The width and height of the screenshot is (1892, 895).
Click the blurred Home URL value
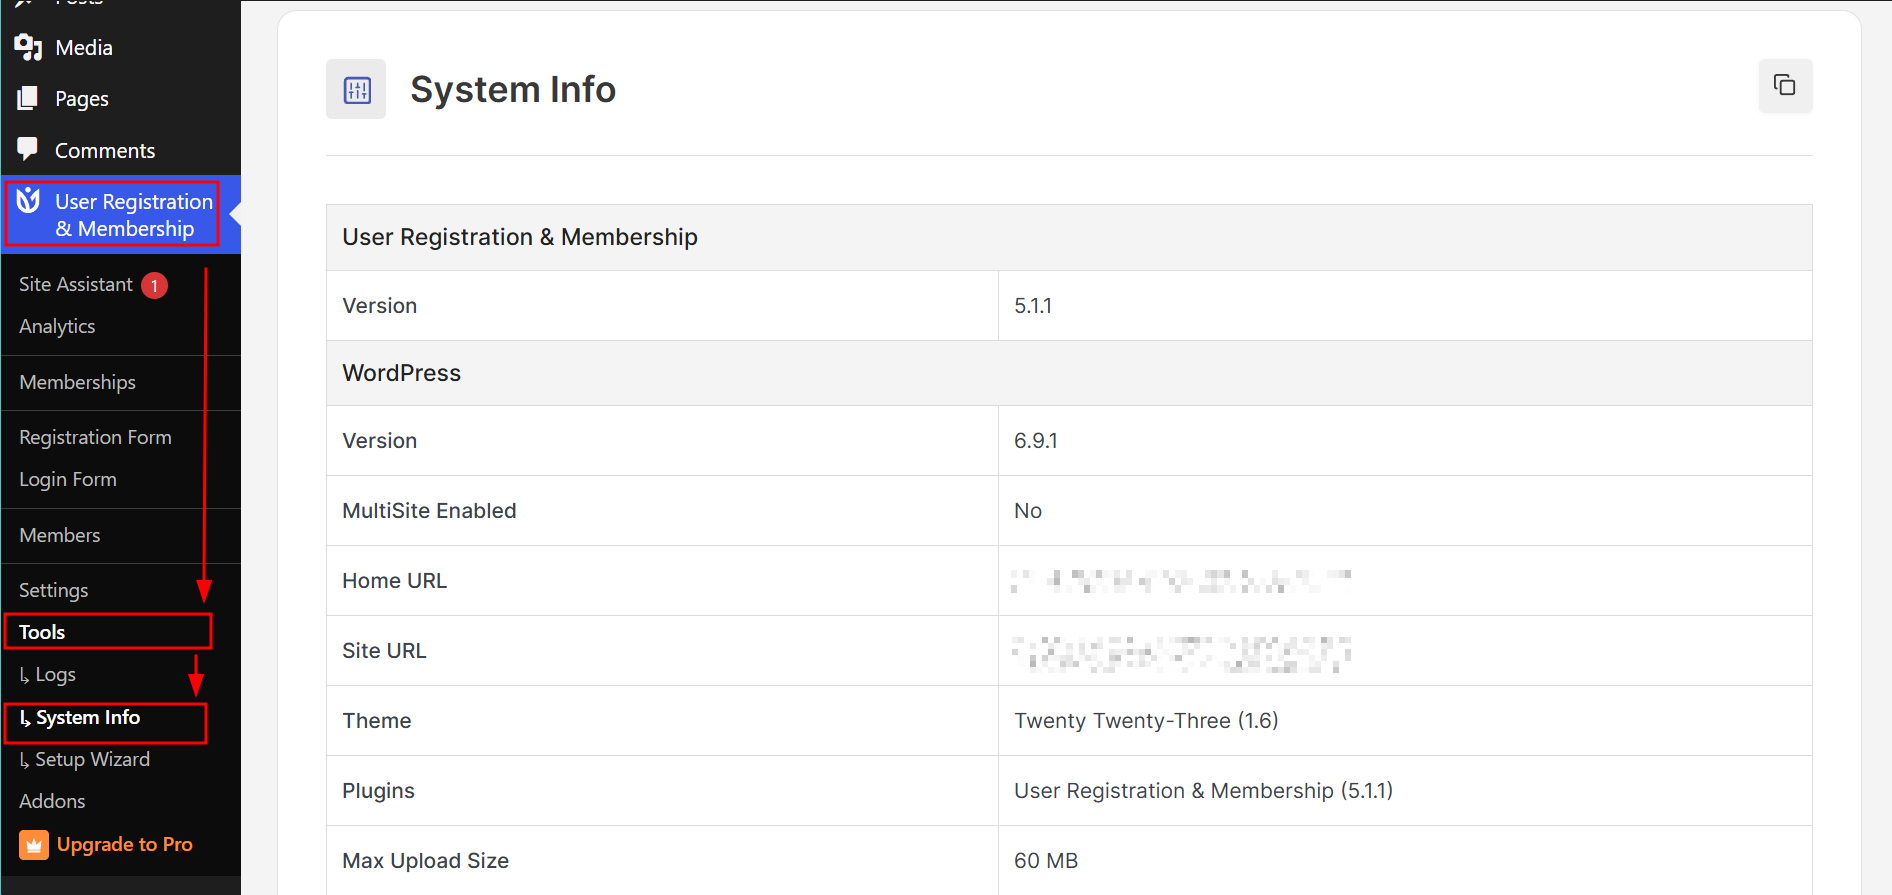coord(1181,581)
